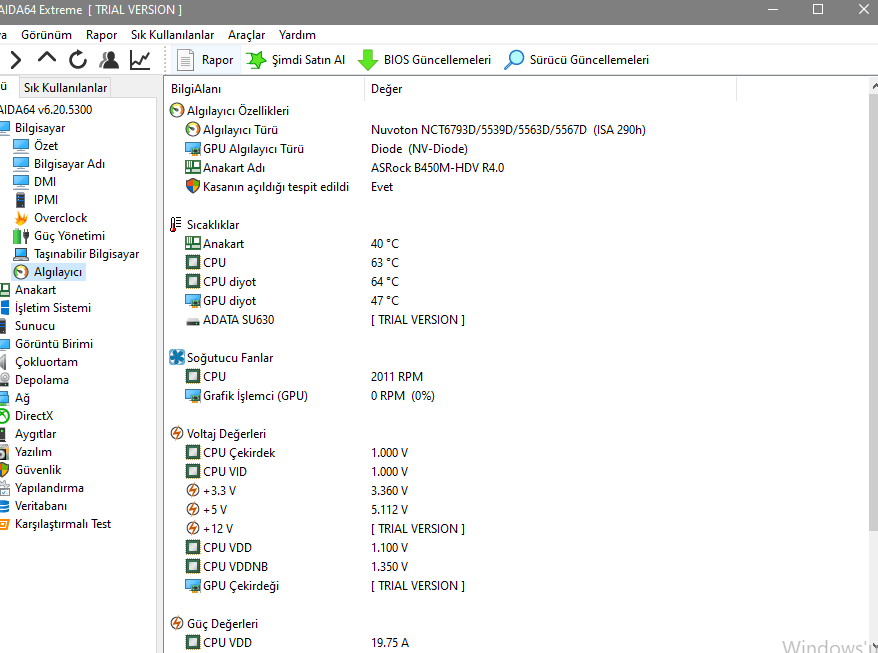Screen dimensions: 878x653
Task: Open the Yardım menu
Action: [297, 35]
